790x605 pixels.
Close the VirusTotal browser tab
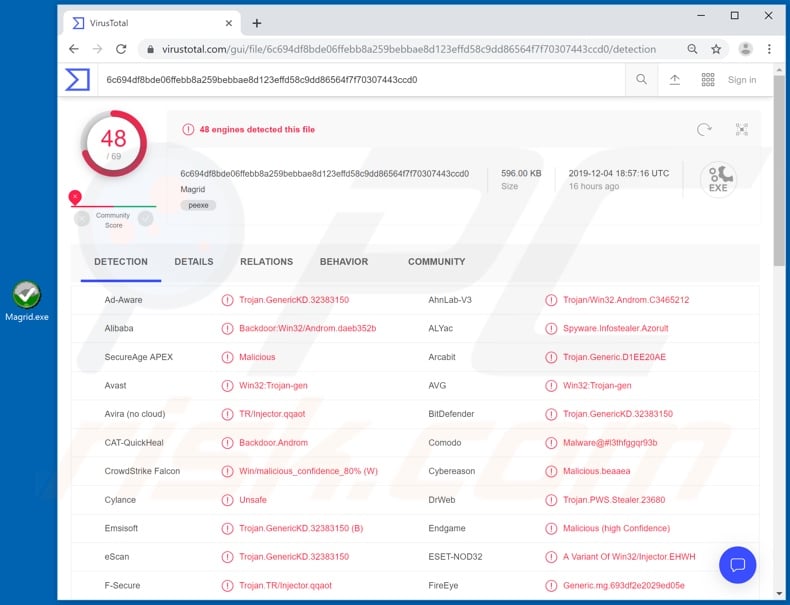[x=228, y=23]
